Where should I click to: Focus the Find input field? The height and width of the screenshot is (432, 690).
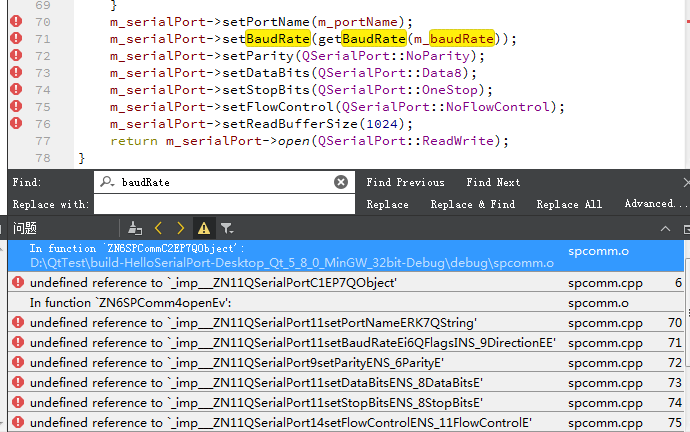click(x=224, y=182)
